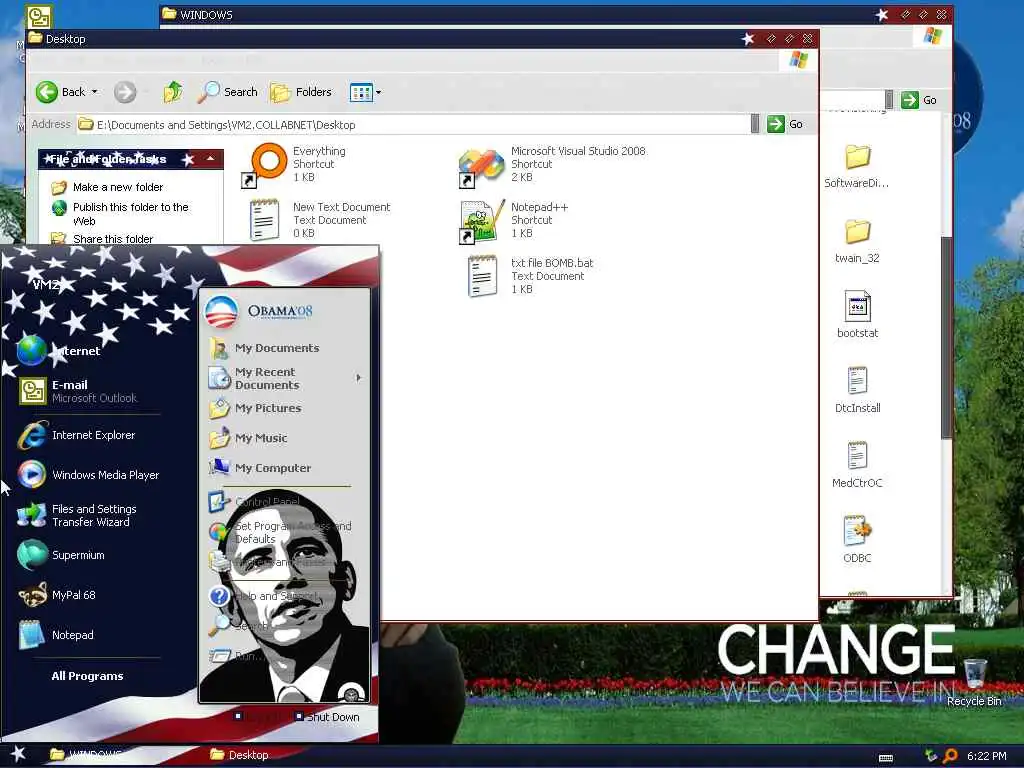Switch to Desktop taskbar button
Screen dimensions: 1024x768
click(x=239, y=755)
